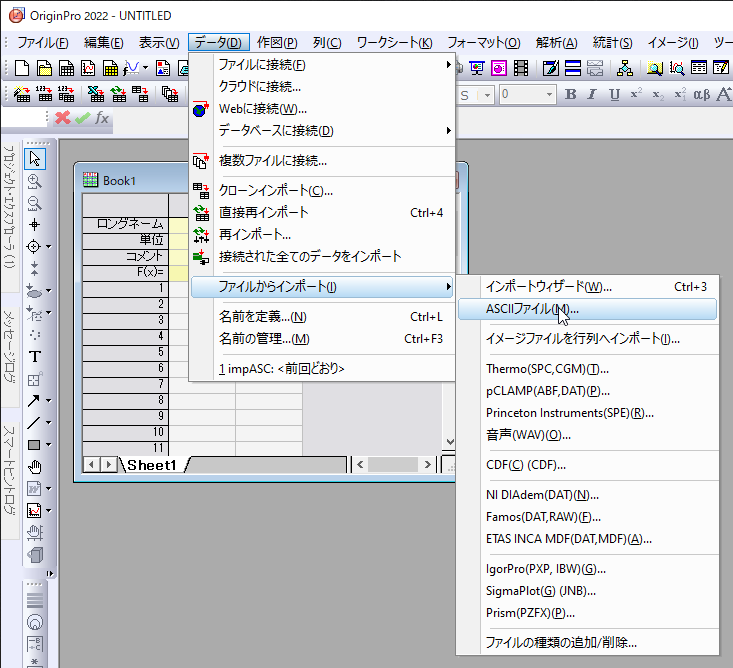
Task: Select クラウドに接続 menu entry
Action: coord(323,86)
